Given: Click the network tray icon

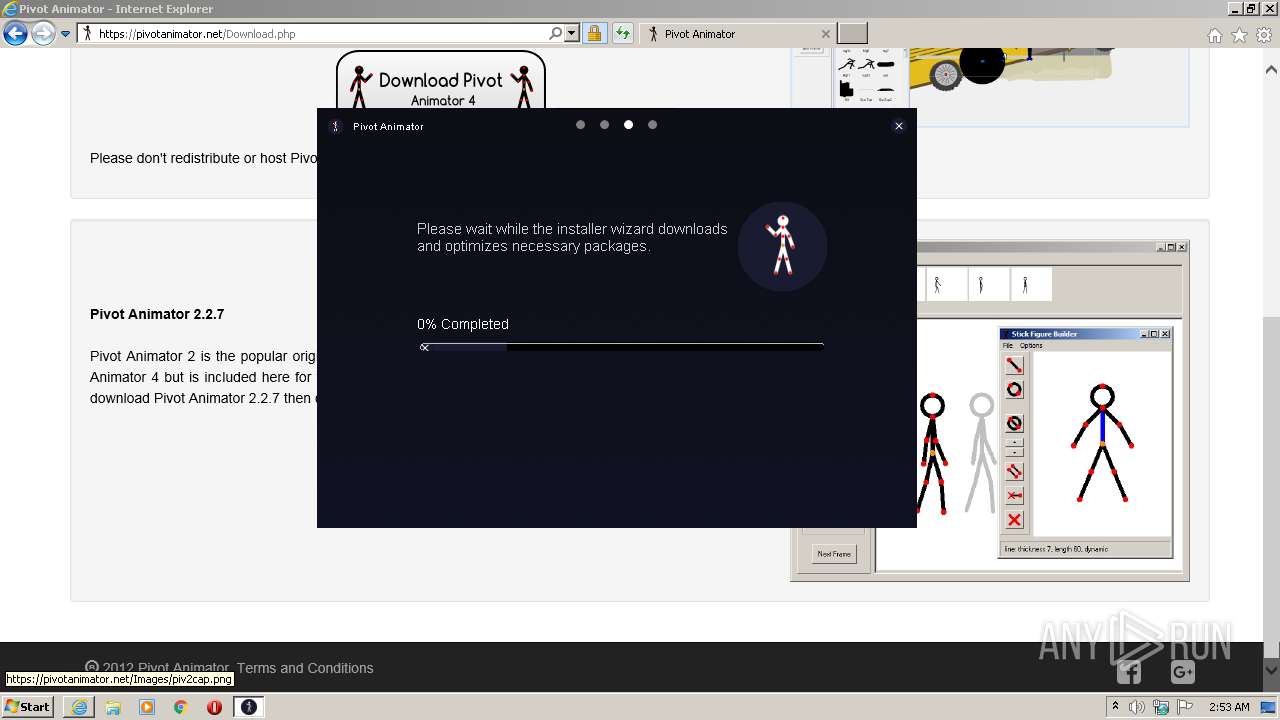Looking at the screenshot, I should [1161, 707].
